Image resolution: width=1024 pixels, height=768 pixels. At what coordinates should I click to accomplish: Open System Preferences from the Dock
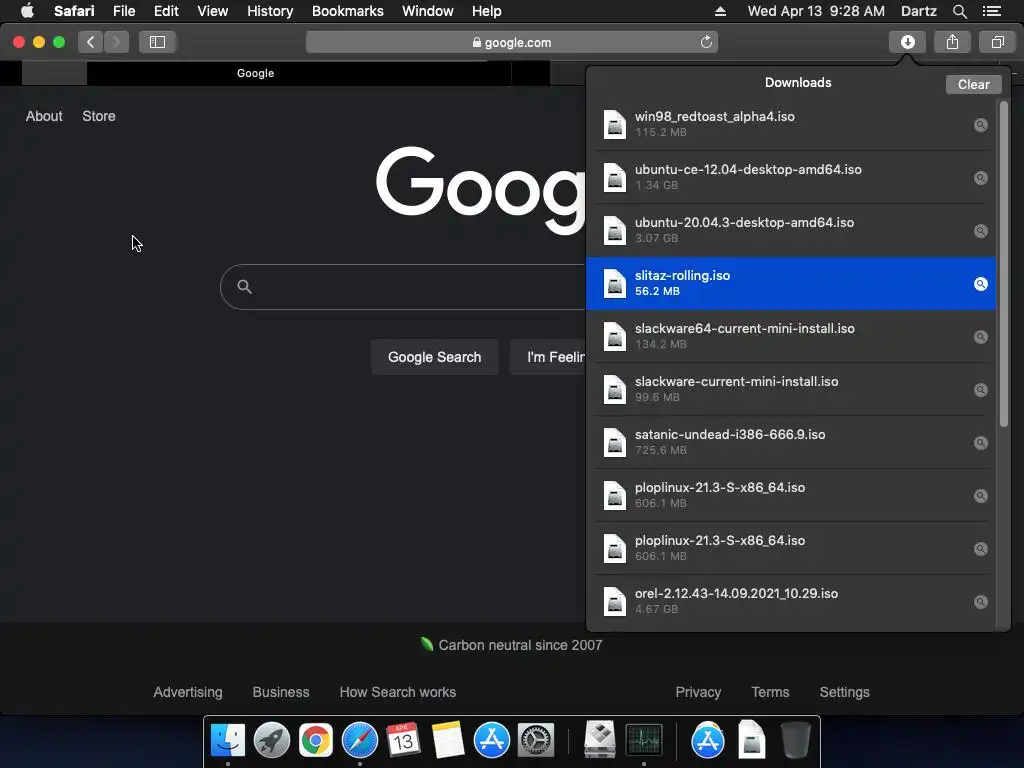(536, 740)
